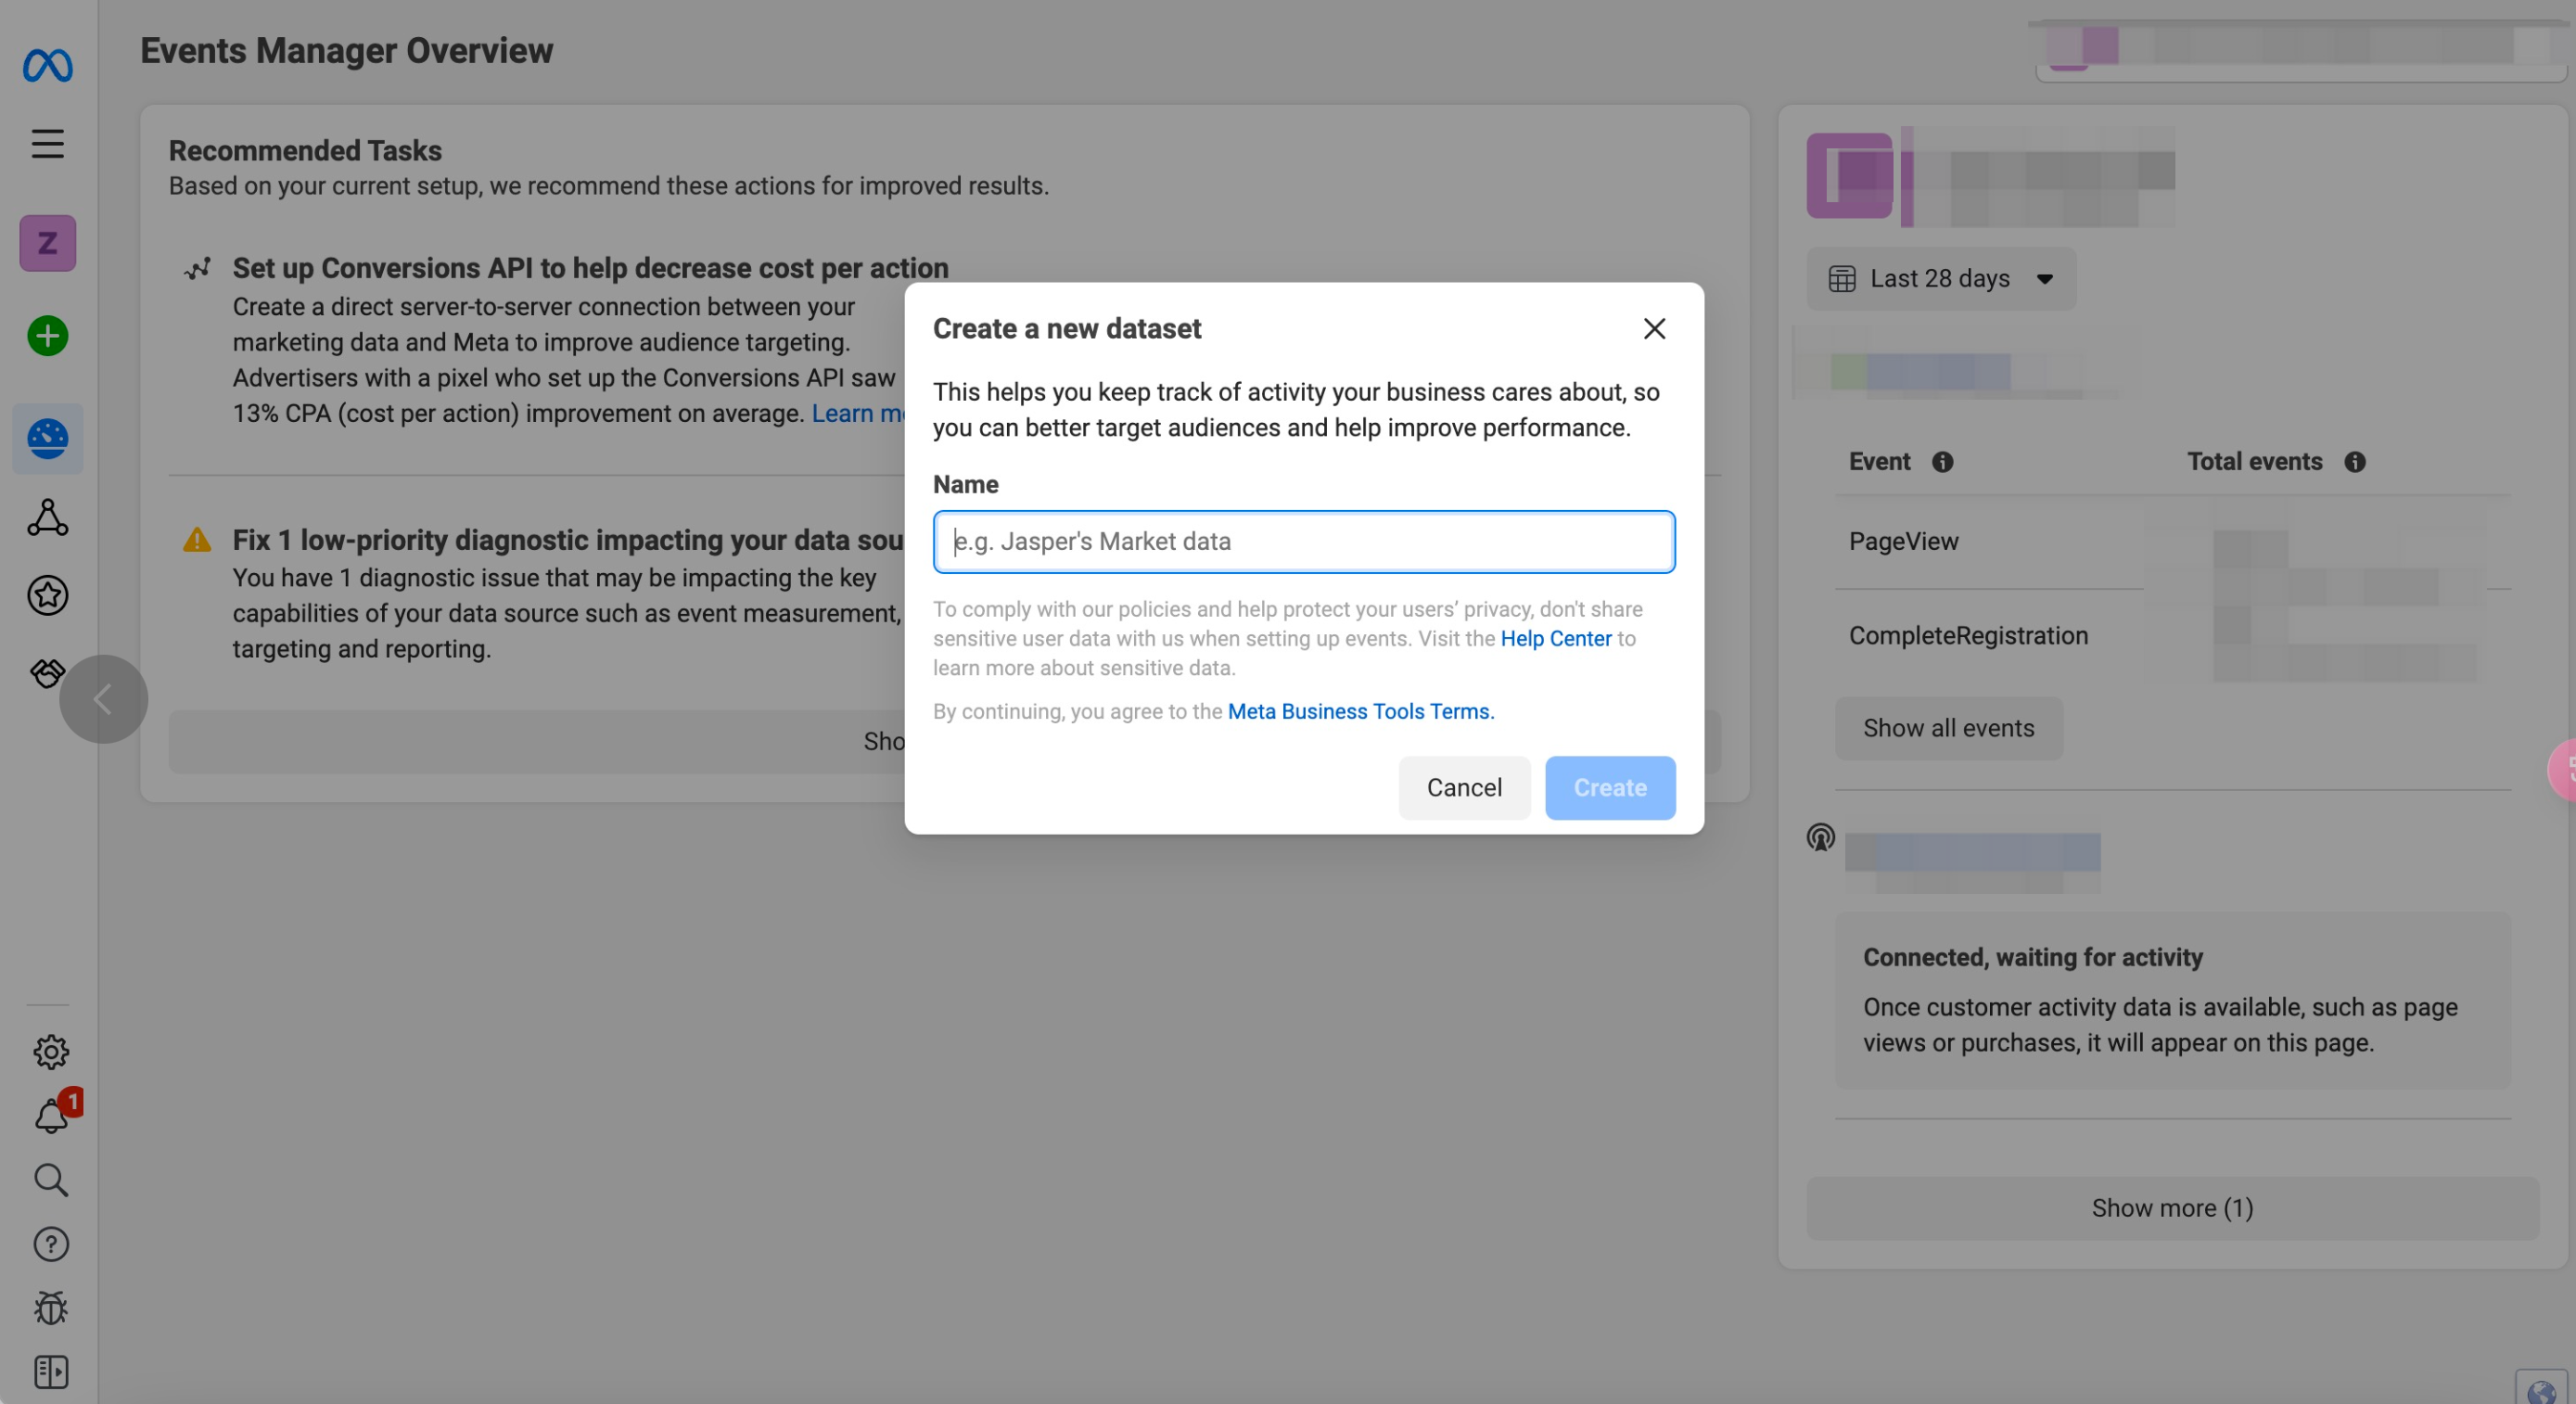Click the data source podcast-style signal icon
Screen dimensions: 2576x1404
[1820, 838]
